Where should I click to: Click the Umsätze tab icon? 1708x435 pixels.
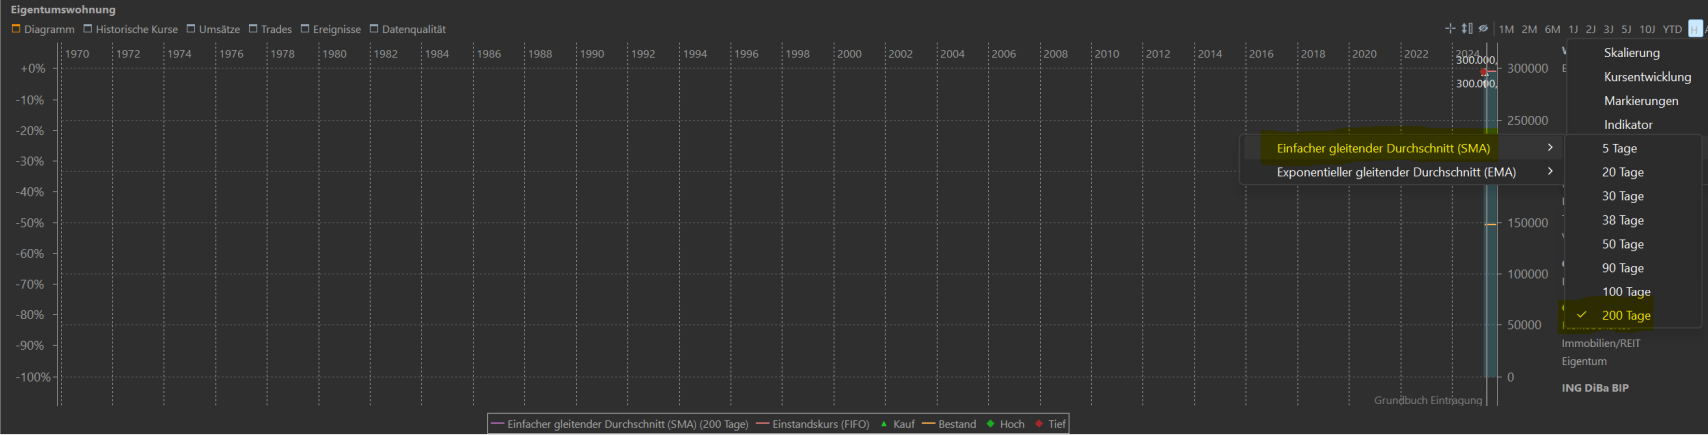191,29
